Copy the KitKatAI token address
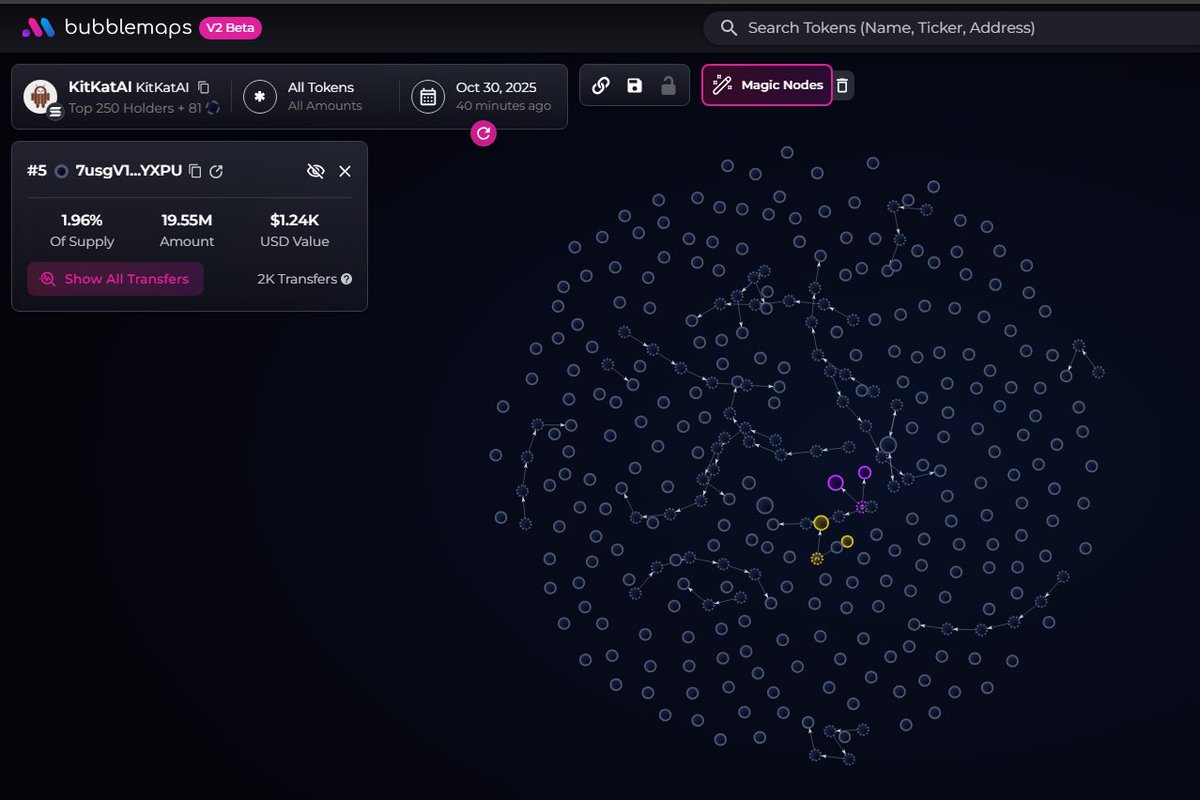The height and width of the screenshot is (800, 1200). point(204,87)
